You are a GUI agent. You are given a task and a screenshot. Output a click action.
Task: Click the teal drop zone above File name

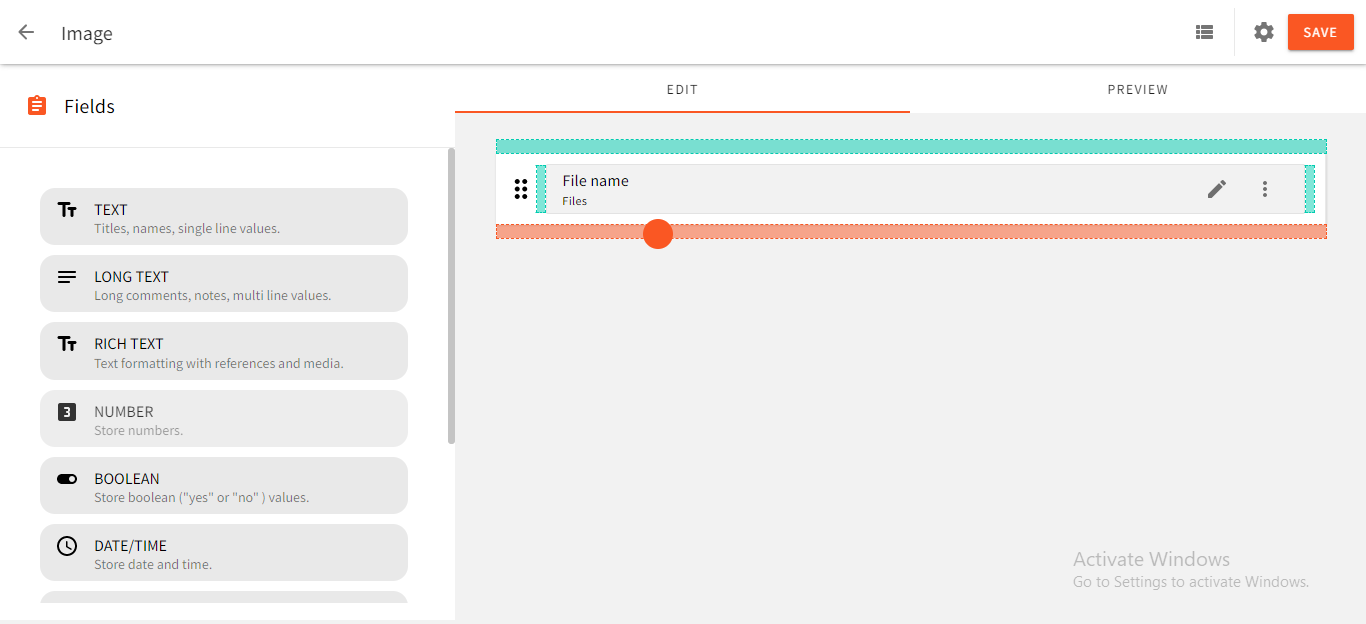(911, 146)
